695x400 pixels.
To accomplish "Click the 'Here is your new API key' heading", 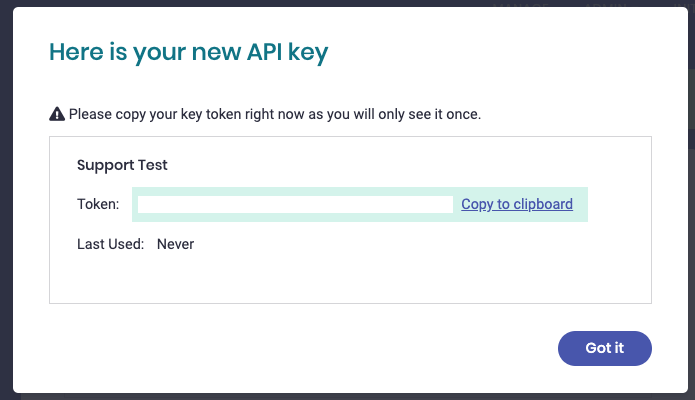I will [x=188, y=53].
